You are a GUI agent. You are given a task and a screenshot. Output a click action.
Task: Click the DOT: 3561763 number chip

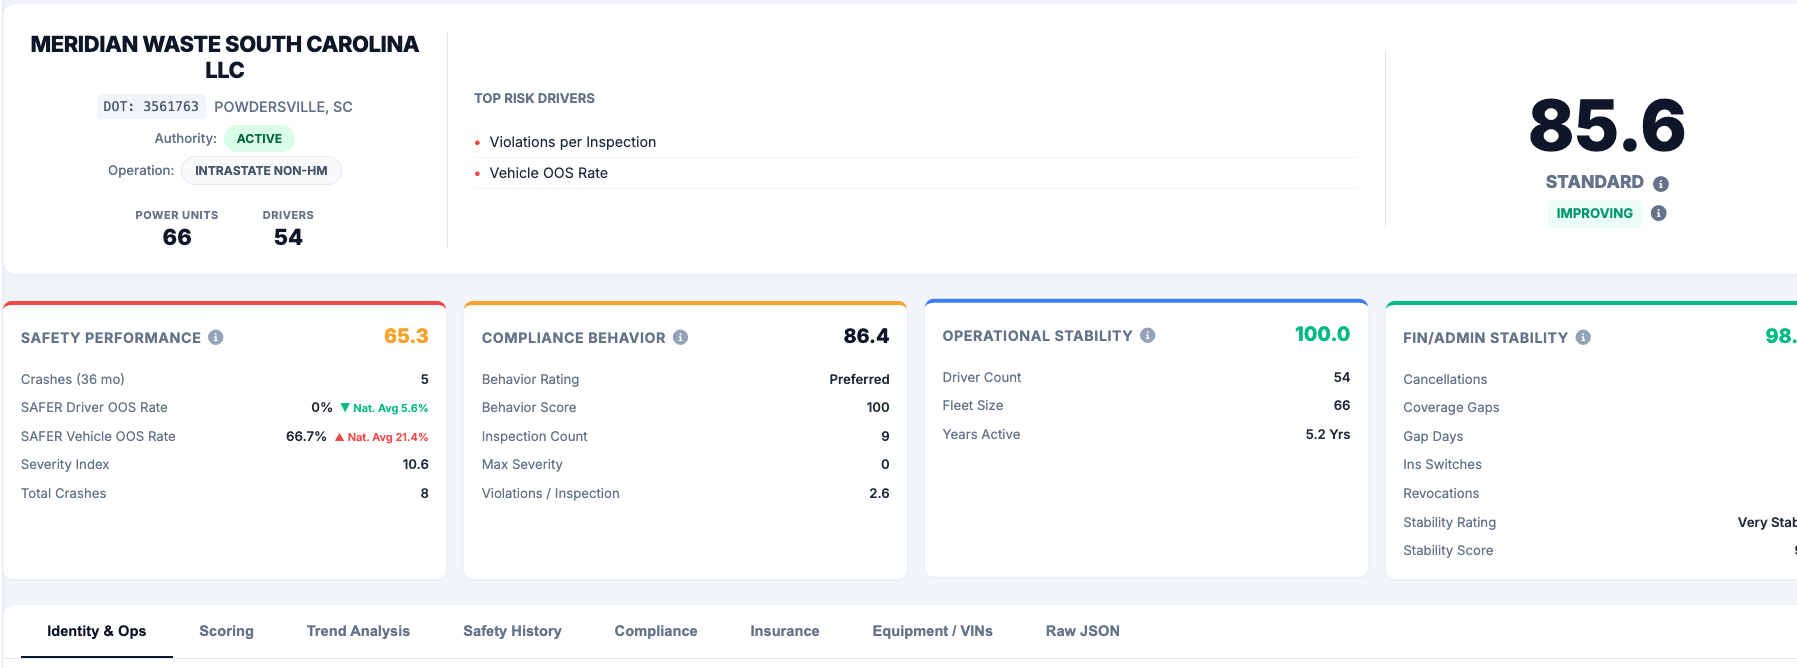(151, 107)
